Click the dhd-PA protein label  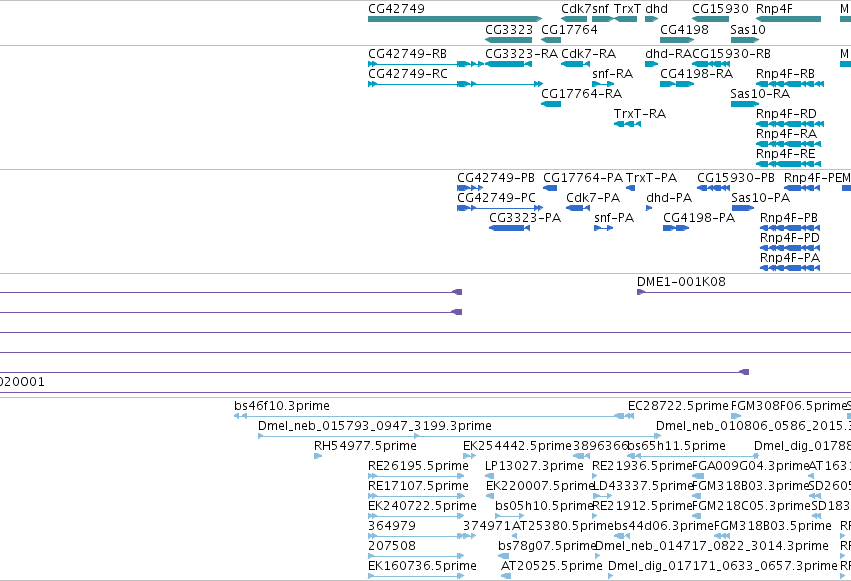coord(669,198)
